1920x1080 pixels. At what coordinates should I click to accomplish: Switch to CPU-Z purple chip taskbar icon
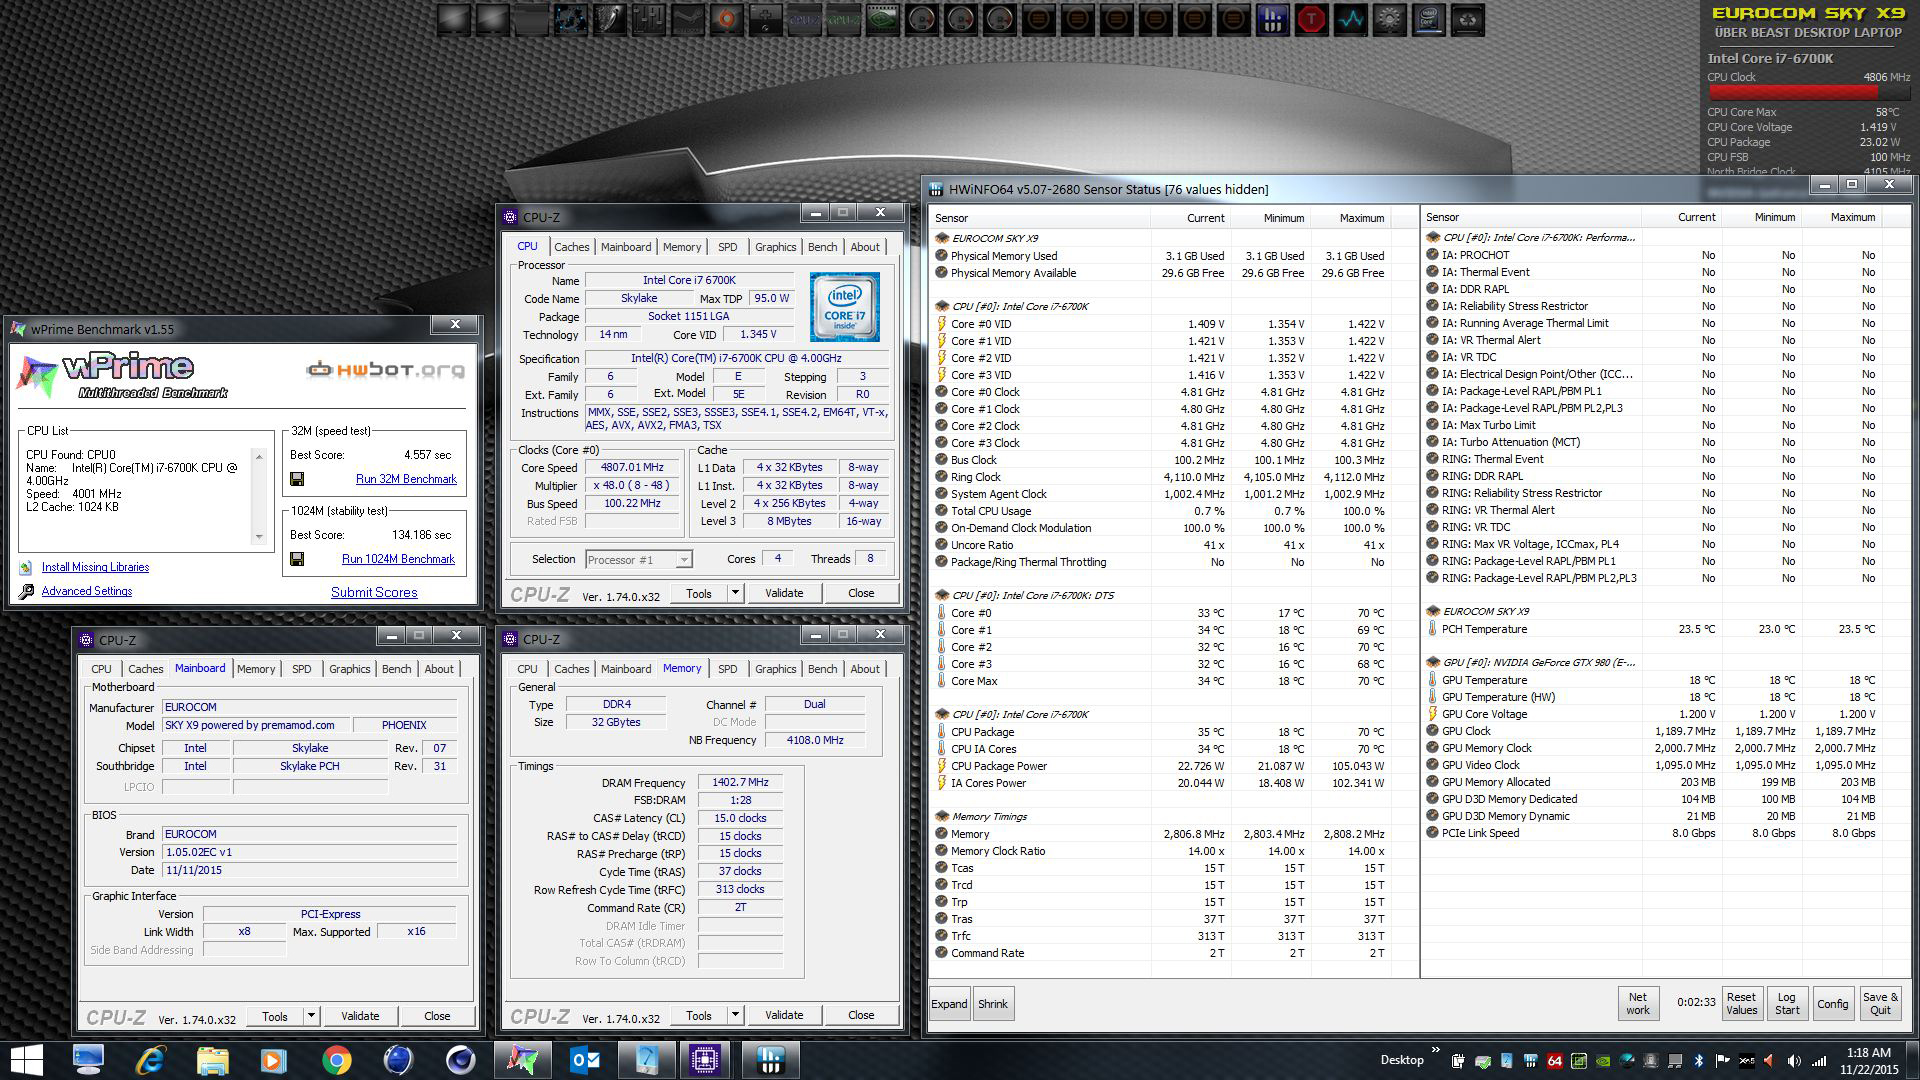(706, 1059)
